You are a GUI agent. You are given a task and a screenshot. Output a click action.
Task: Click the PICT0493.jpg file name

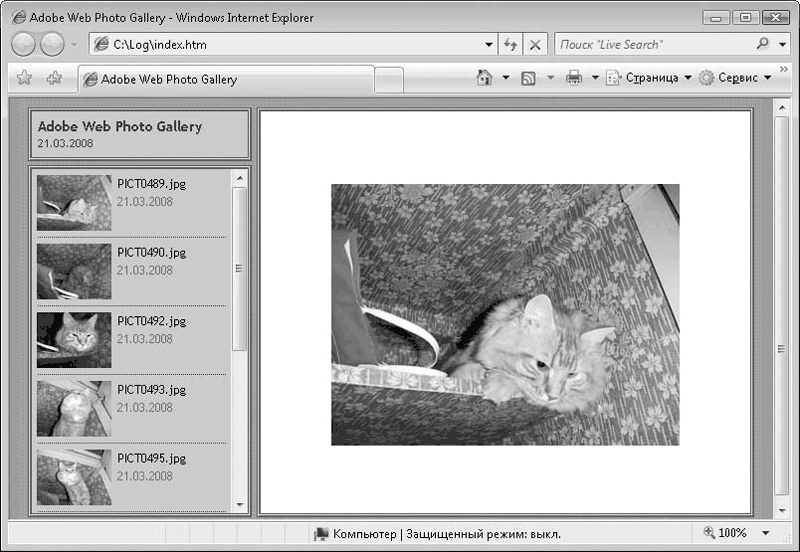152,390
